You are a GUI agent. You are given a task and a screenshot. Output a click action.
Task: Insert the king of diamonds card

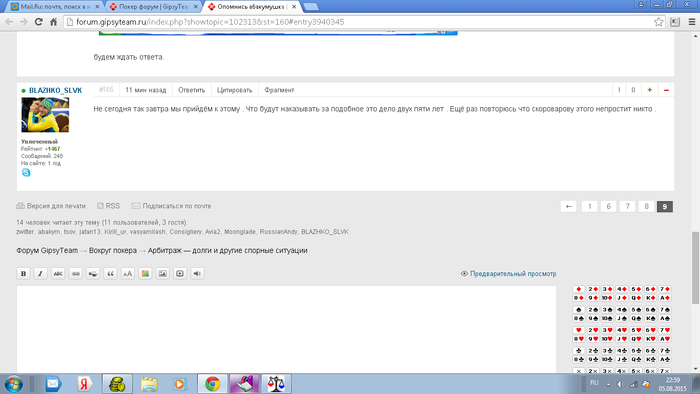coord(650,298)
